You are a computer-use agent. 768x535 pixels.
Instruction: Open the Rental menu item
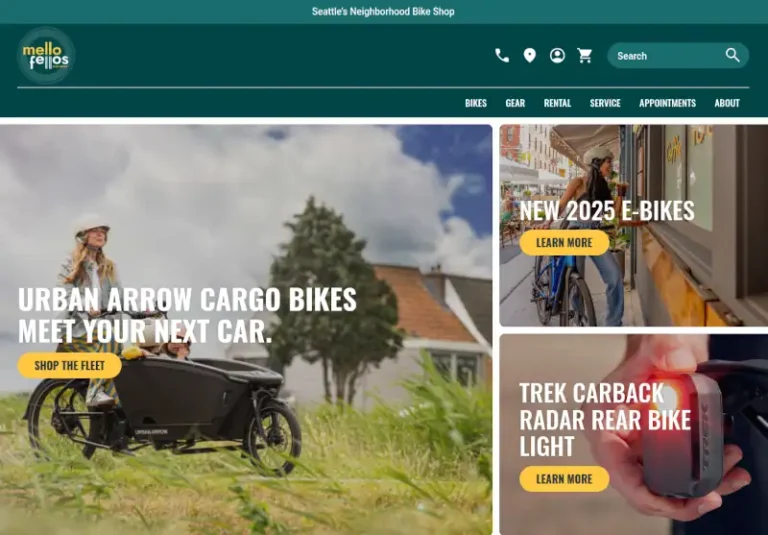point(557,103)
